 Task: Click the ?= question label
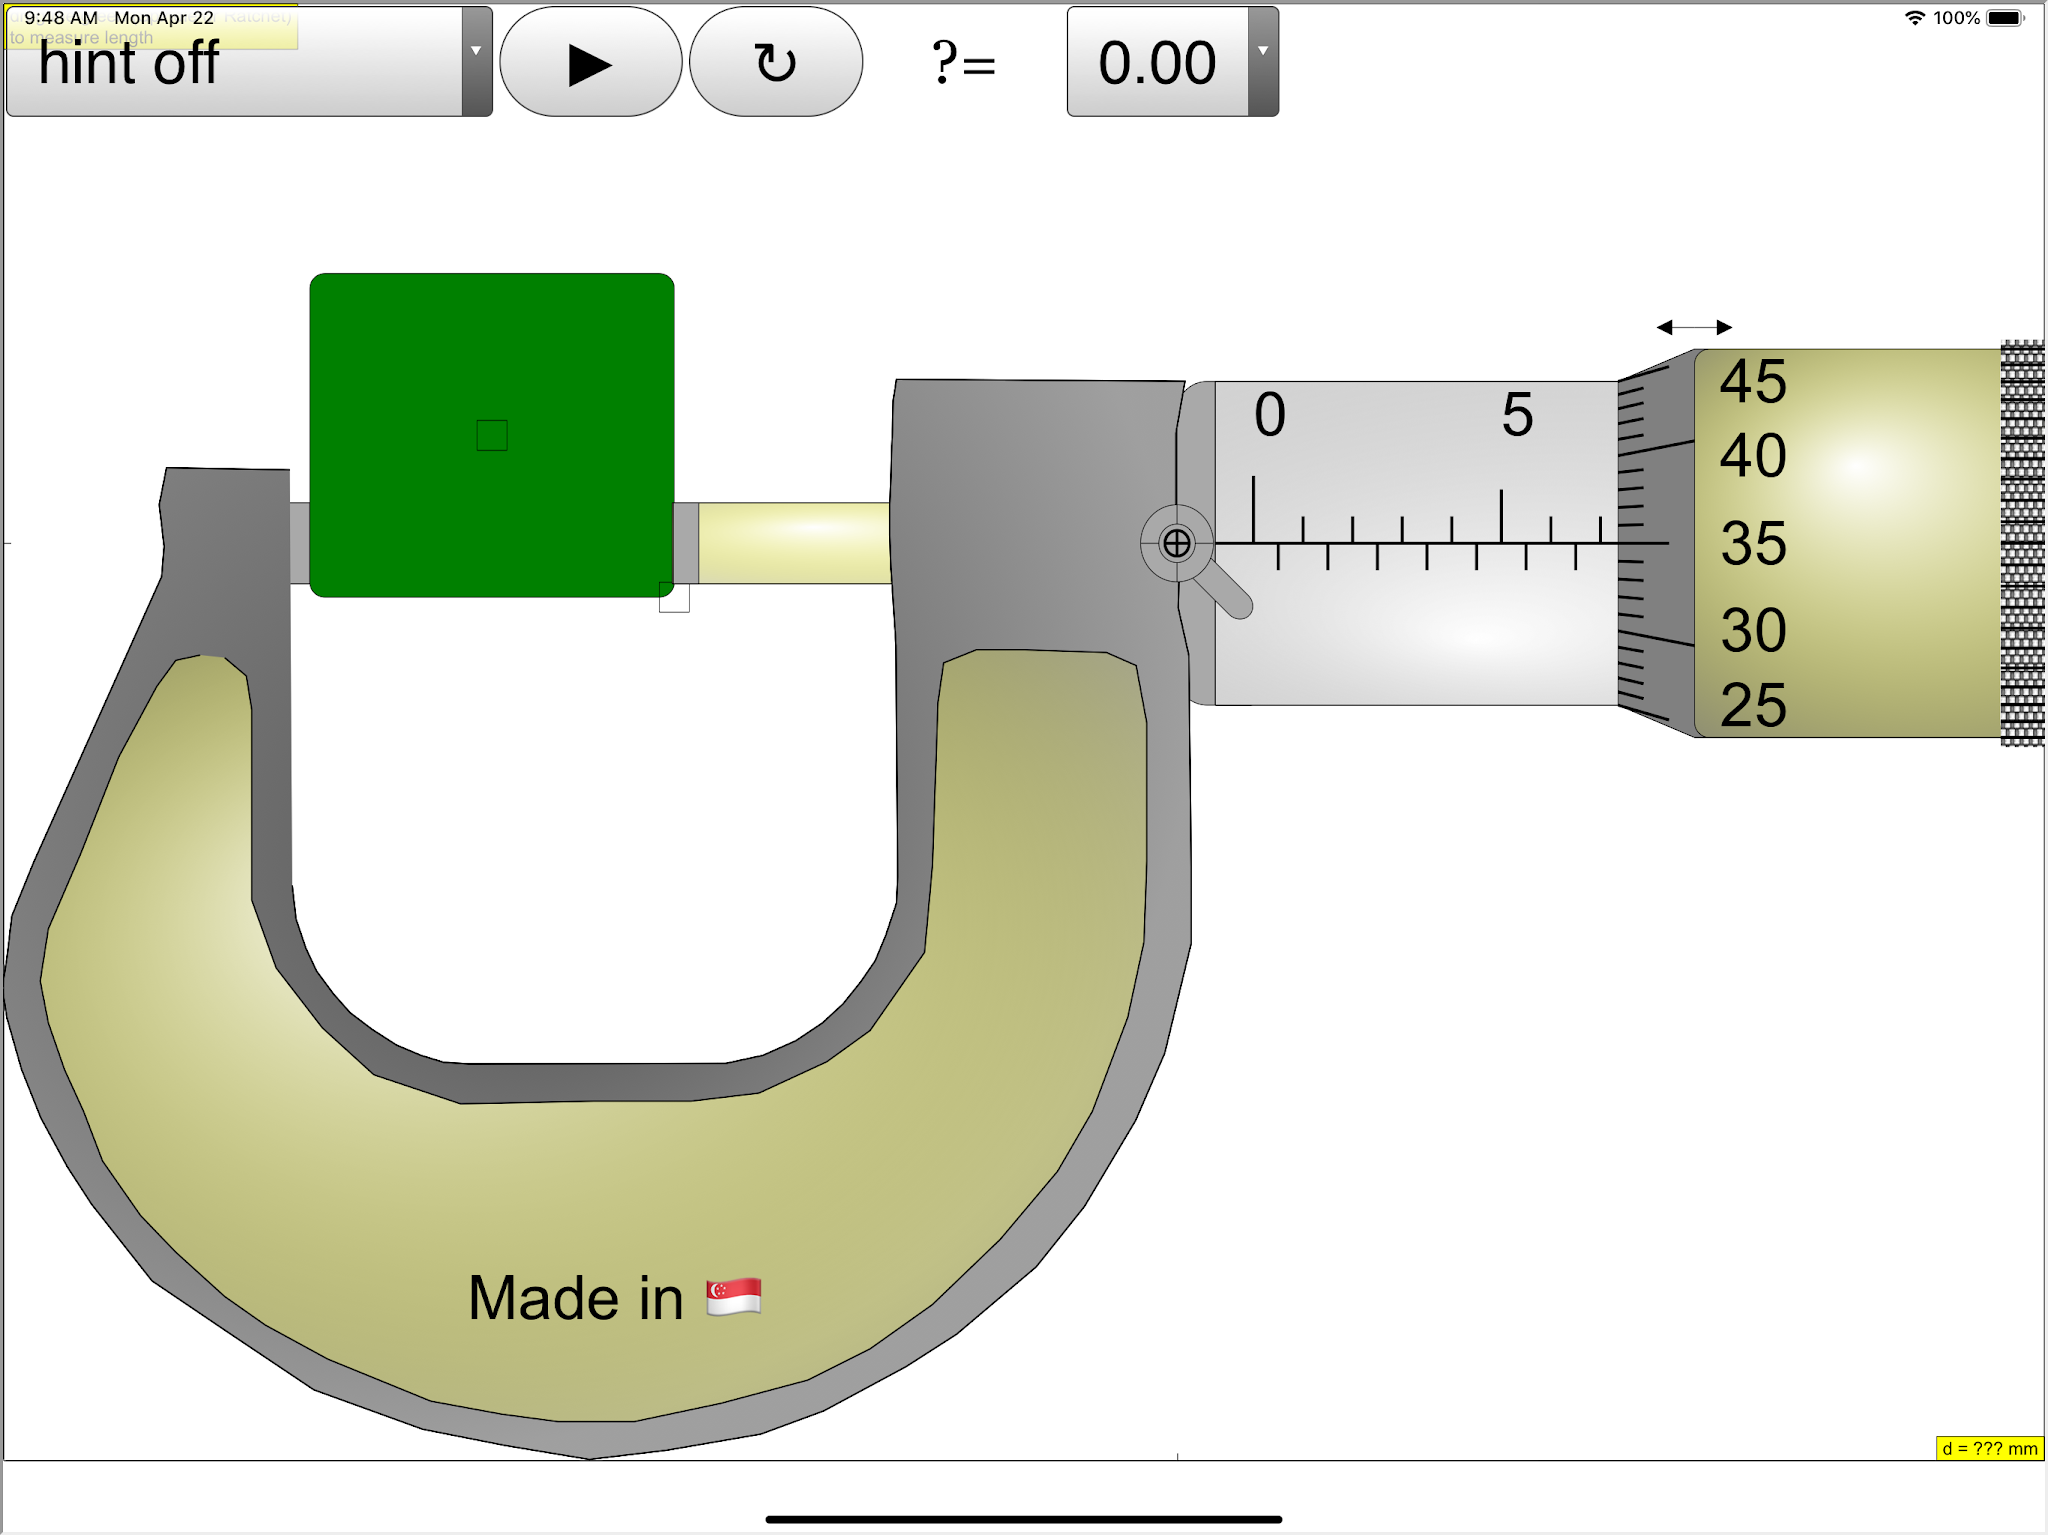(x=963, y=64)
